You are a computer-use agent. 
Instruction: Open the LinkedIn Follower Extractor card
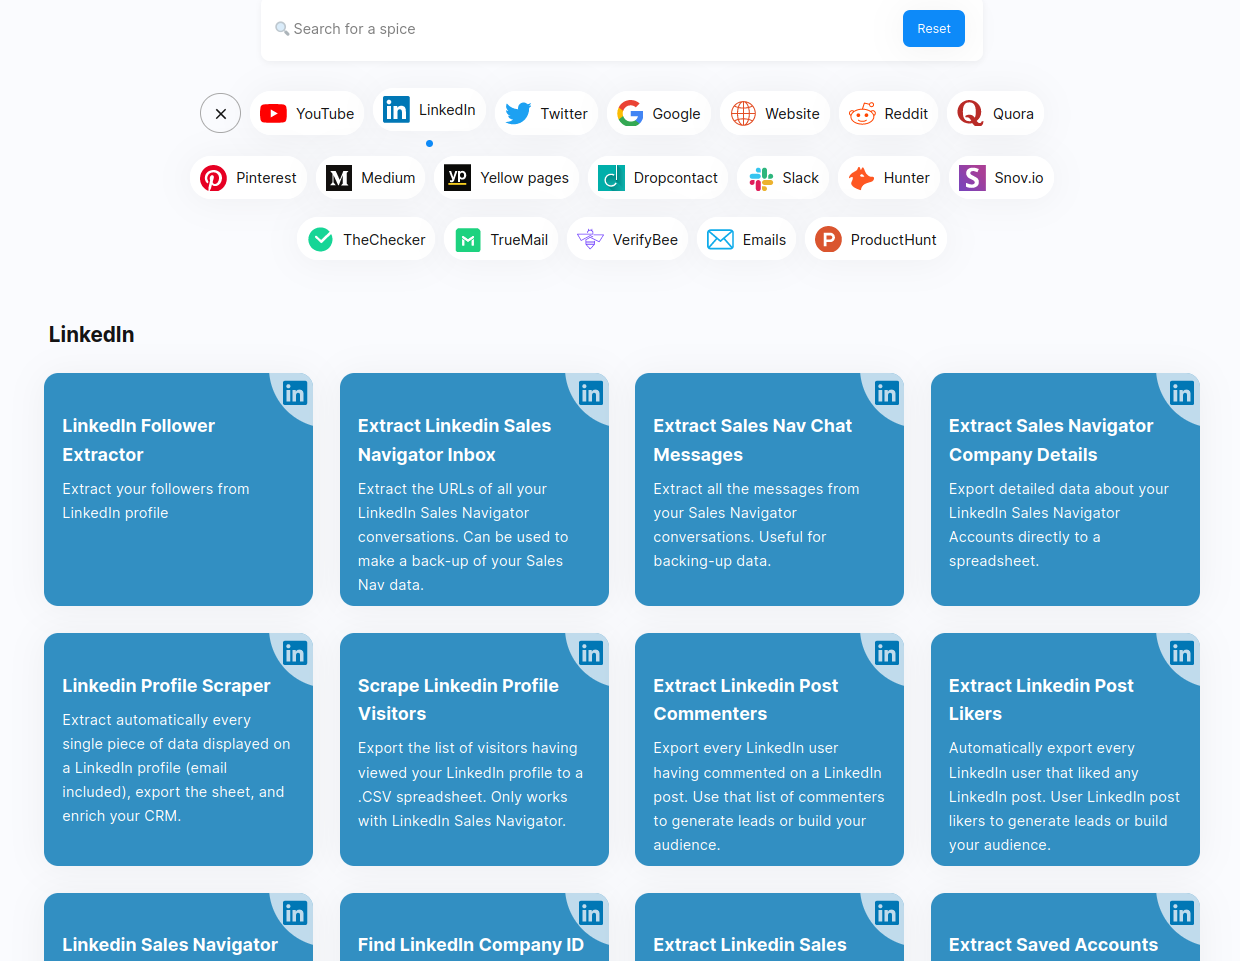(178, 490)
